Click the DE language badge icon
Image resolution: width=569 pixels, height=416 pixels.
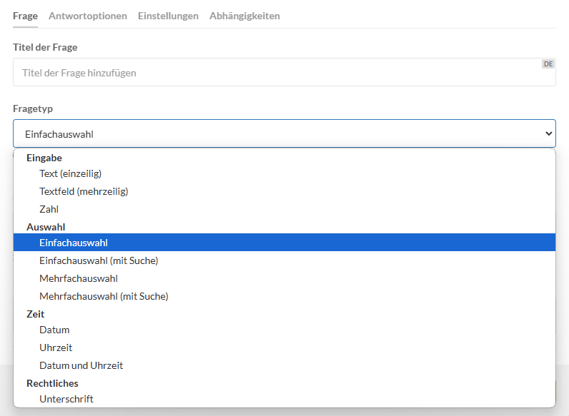(548, 64)
